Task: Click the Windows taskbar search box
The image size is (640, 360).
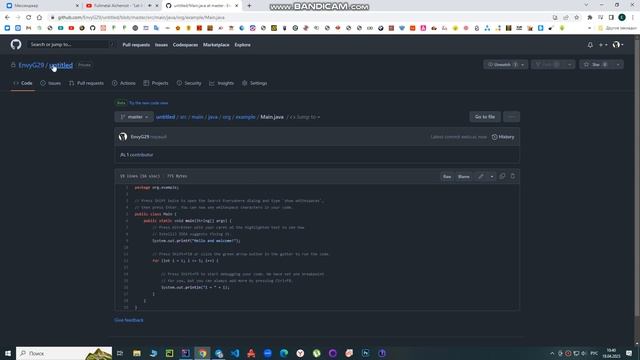Action: tap(64, 353)
